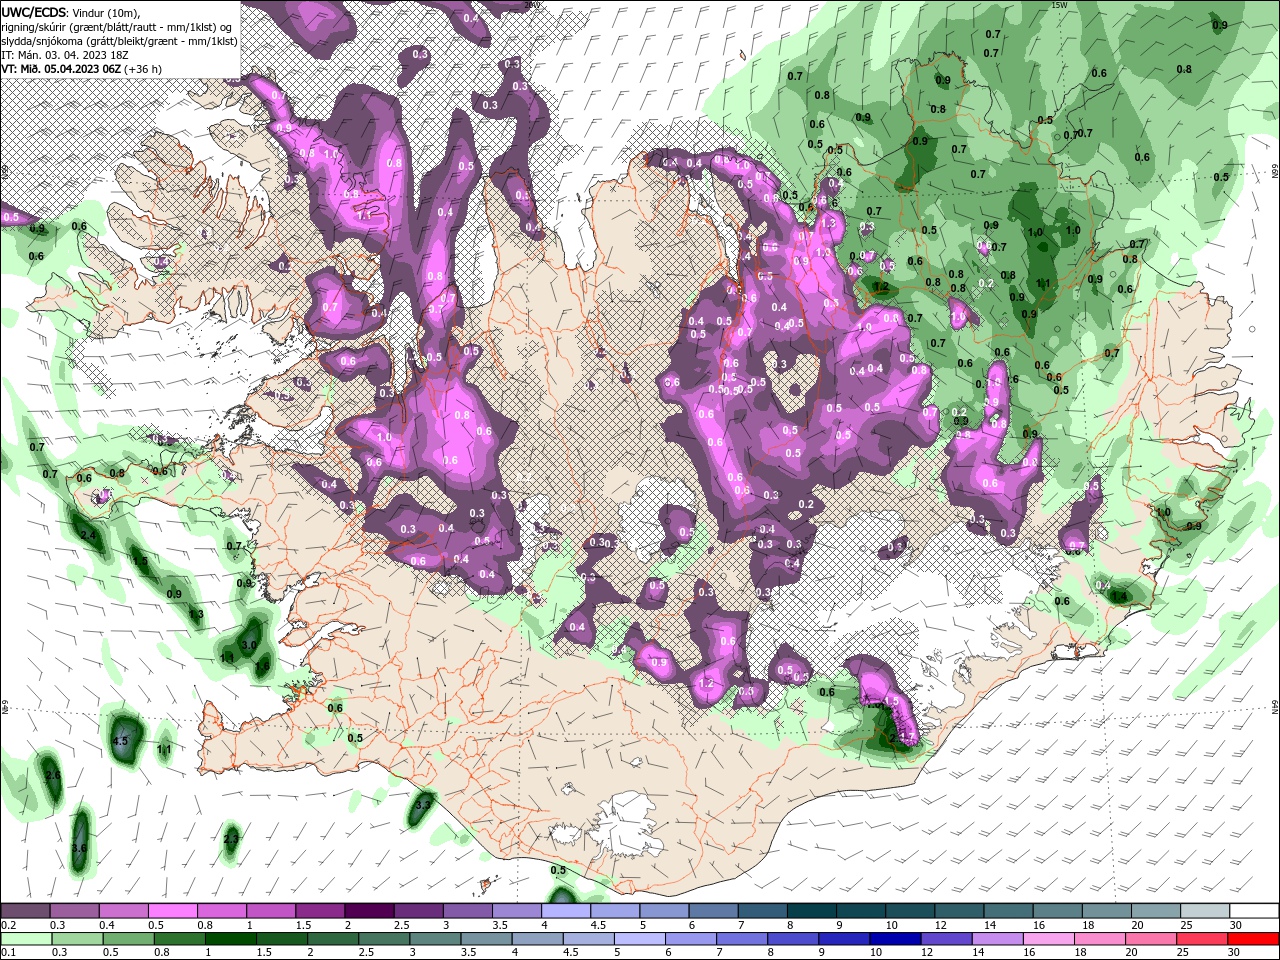This screenshot has width=1280, height=960.
Task: Select the dusky purple 0.2–0.3 swatch in upper legend
Action: pyautogui.click(x=25, y=911)
